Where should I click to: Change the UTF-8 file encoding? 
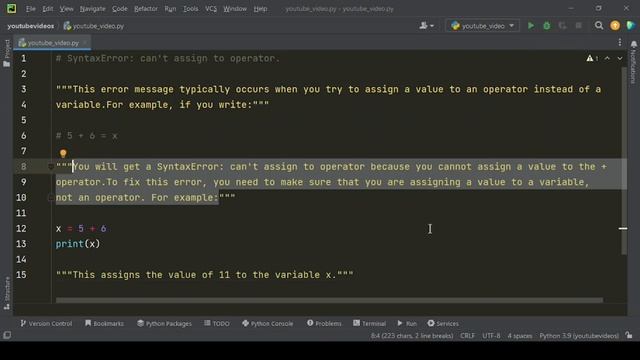[x=491, y=336]
